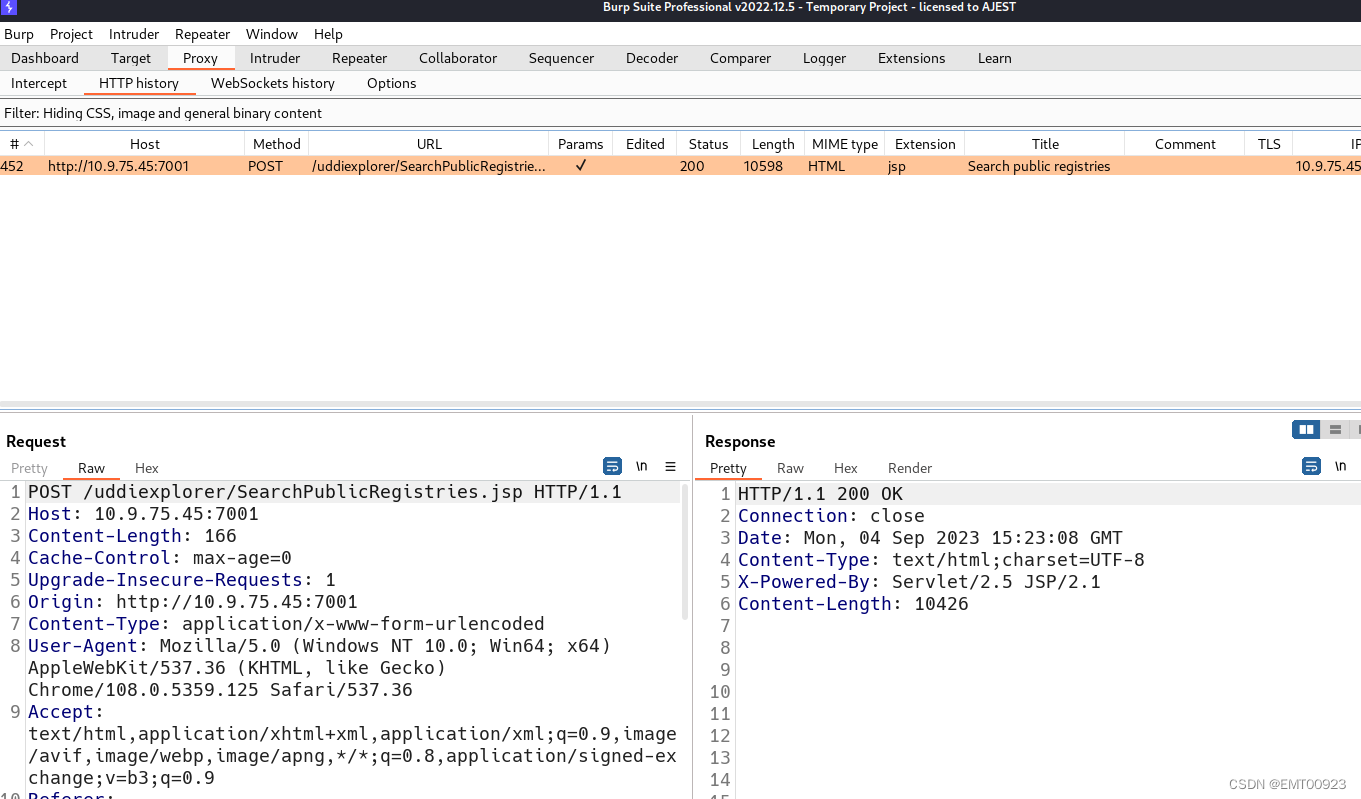Select the Proxy tab
The image size is (1361, 799).
point(201,58)
